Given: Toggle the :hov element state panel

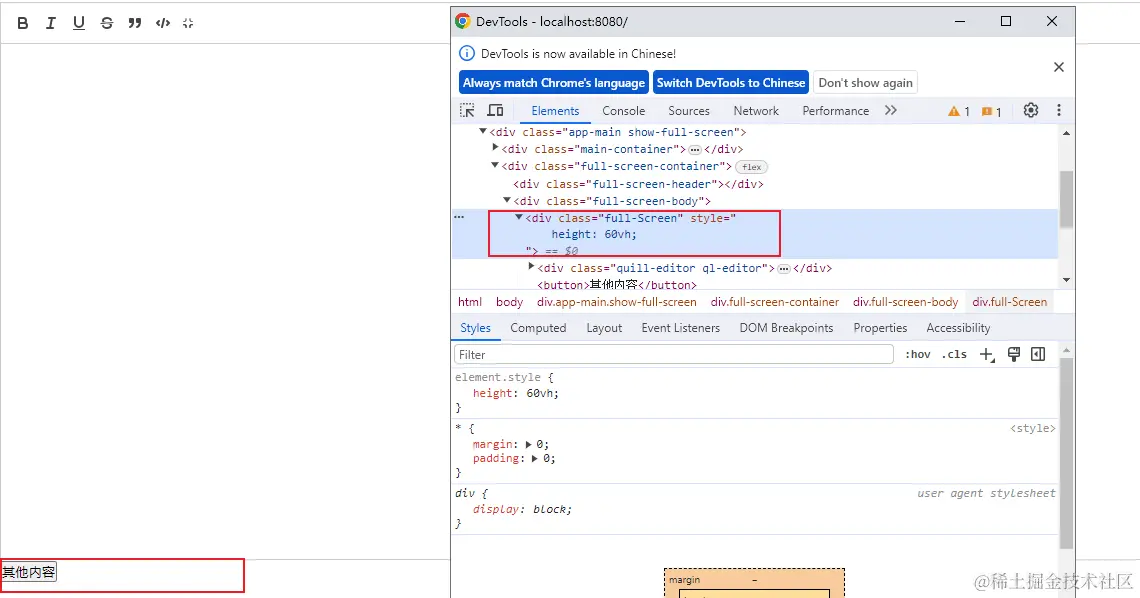Looking at the screenshot, I should 918,354.
